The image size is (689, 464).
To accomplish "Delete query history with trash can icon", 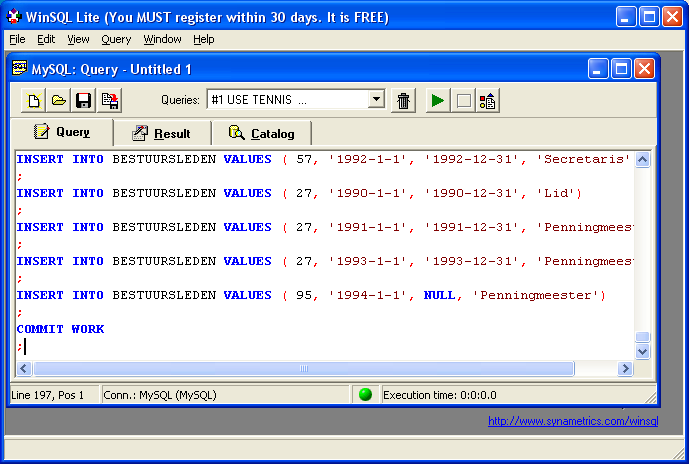I will [403, 101].
